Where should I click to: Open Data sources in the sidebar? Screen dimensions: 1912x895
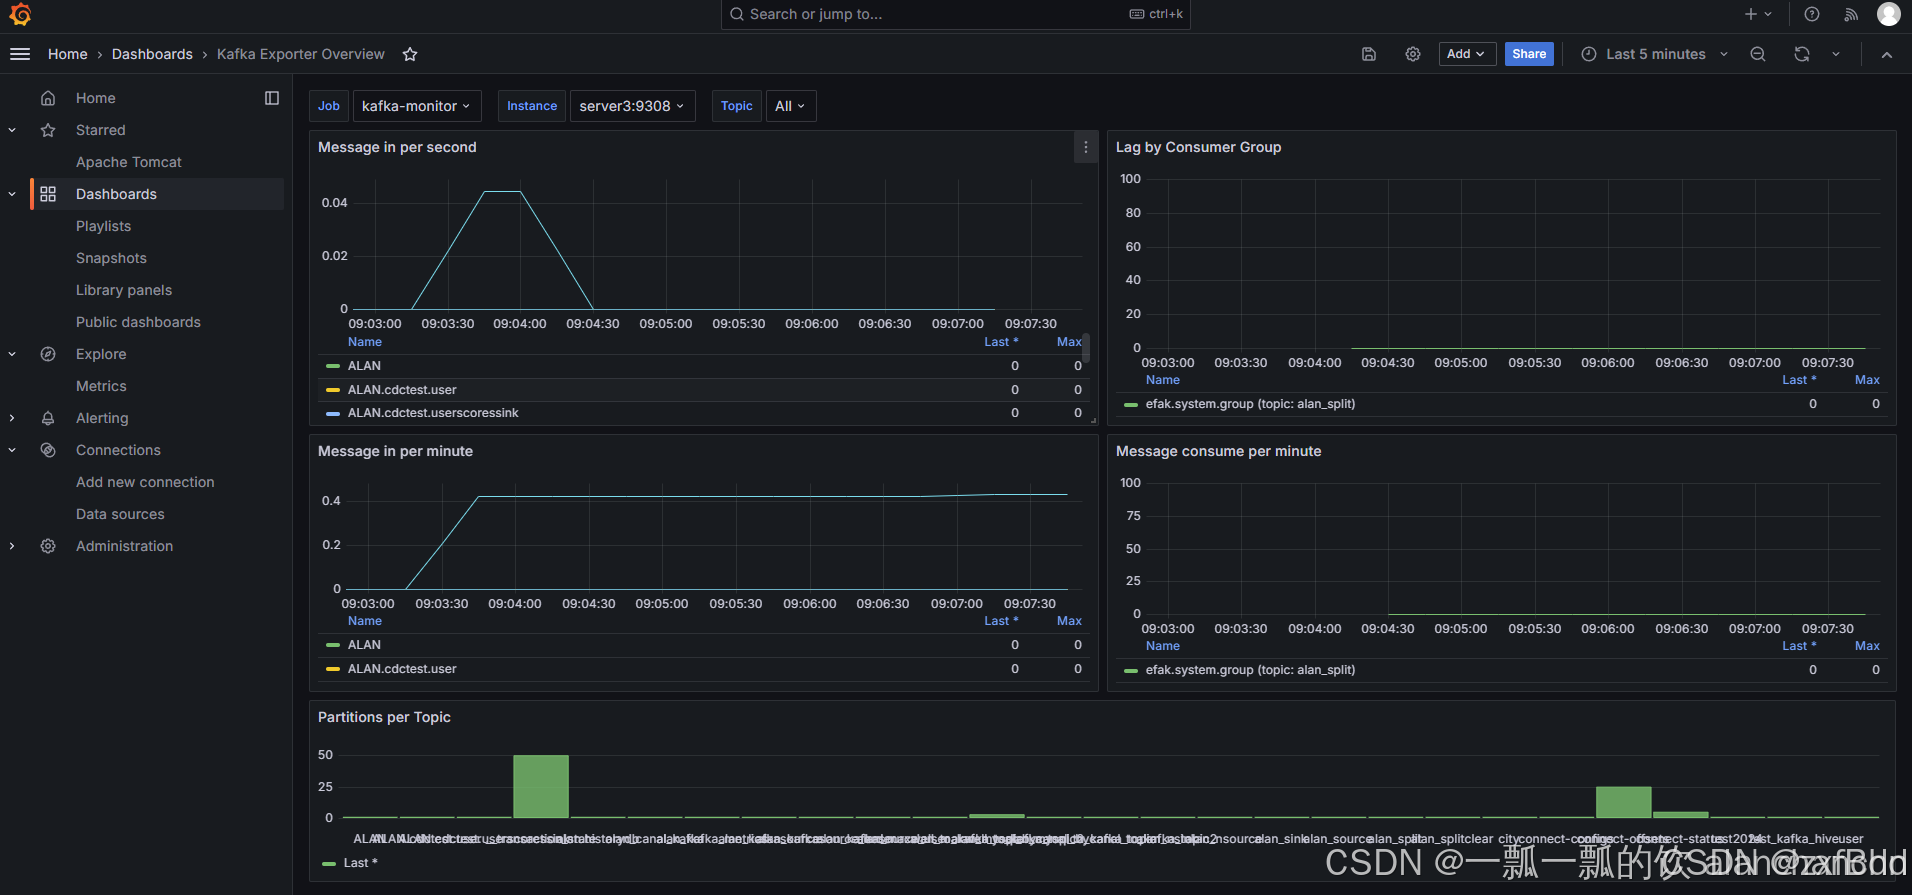(x=120, y=514)
